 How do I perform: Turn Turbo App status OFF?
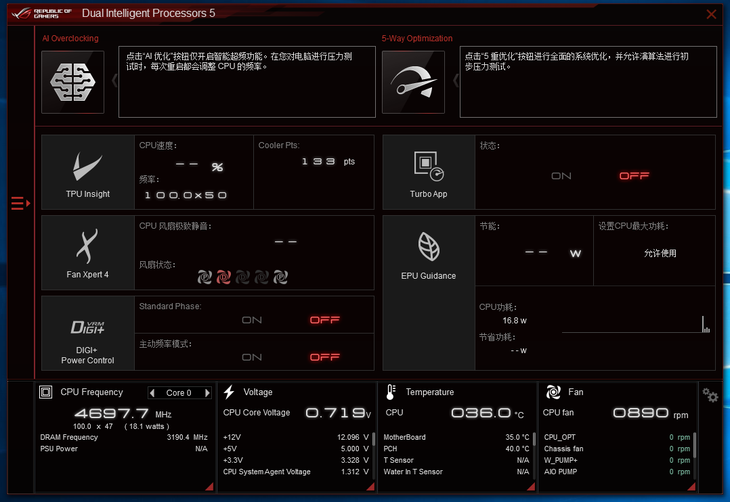(634, 176)
